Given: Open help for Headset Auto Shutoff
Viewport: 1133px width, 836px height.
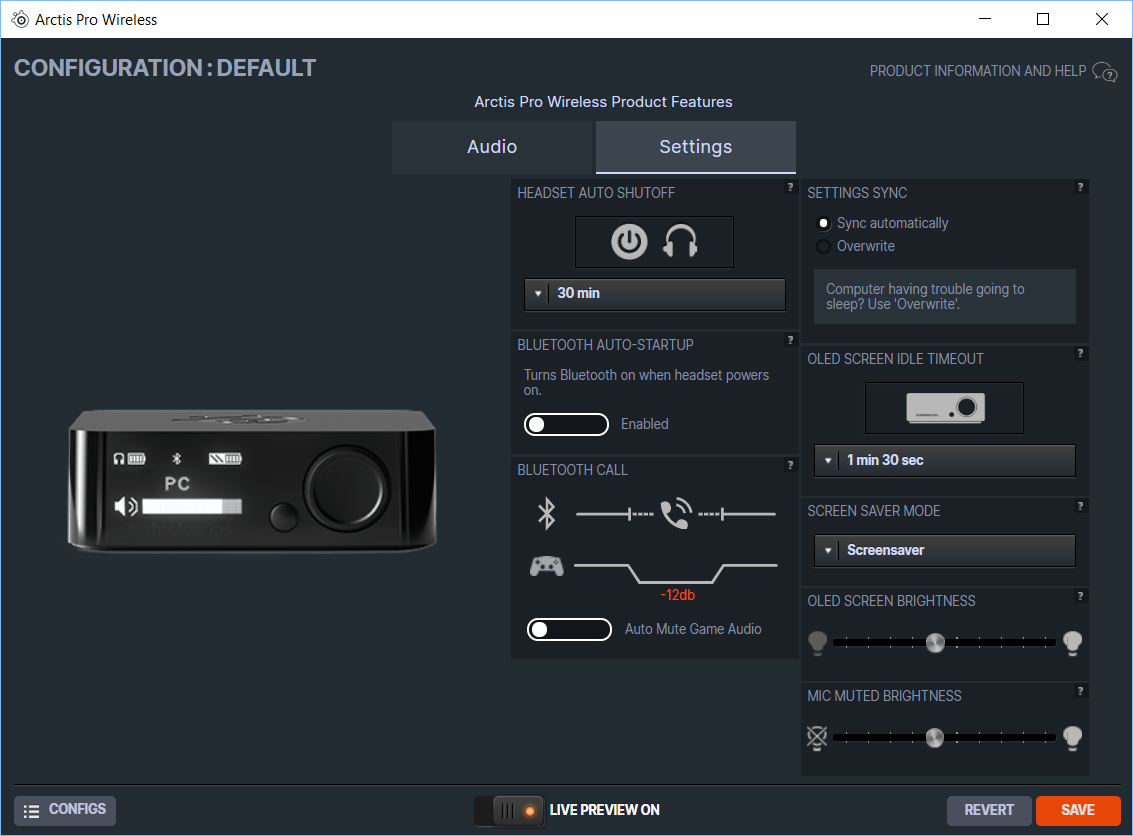Looking at the screenshot, I should click(x=790, y=187).
